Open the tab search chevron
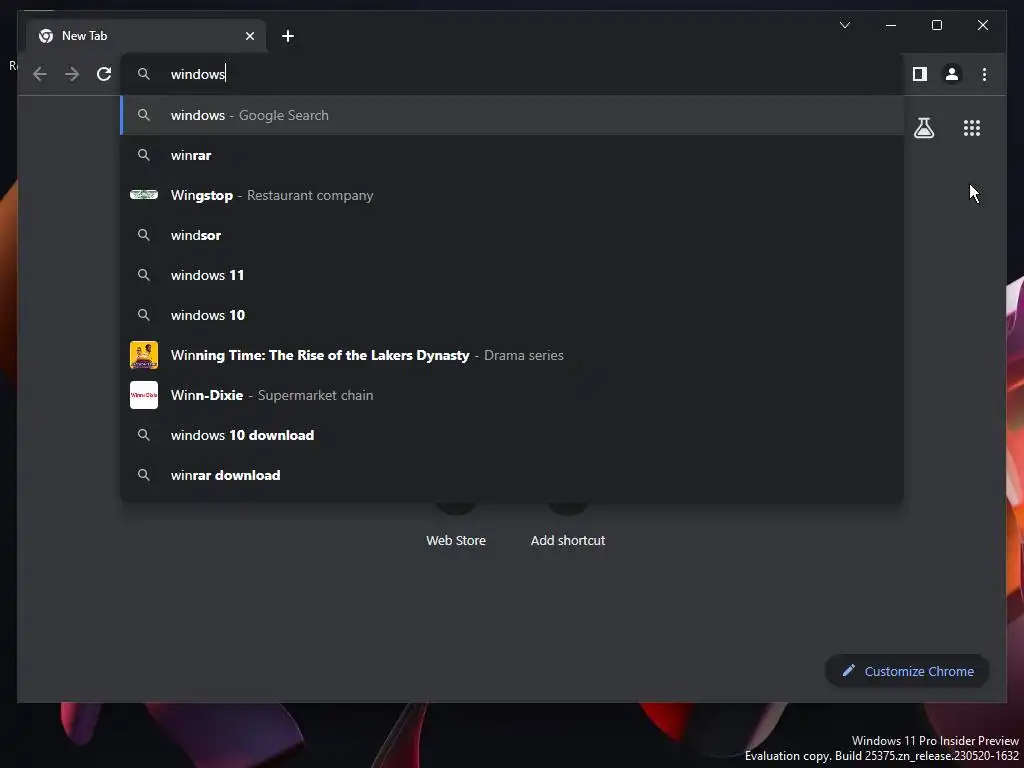This screenshot has width=1024, height=768. (845, 25)
